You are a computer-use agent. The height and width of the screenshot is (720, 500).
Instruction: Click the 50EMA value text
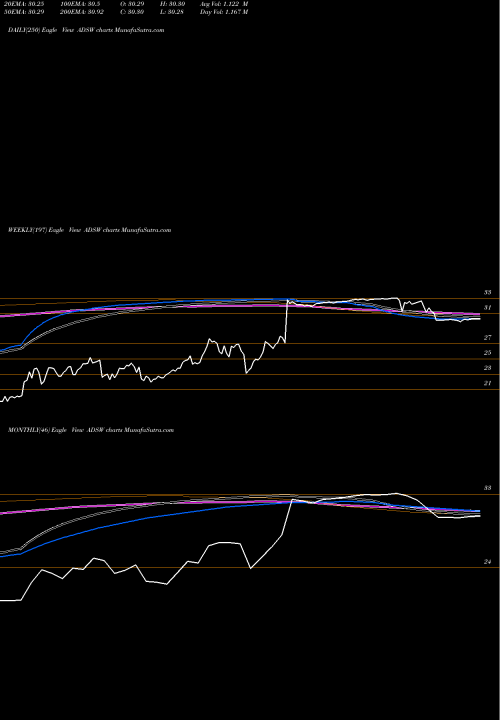[25, 12]
